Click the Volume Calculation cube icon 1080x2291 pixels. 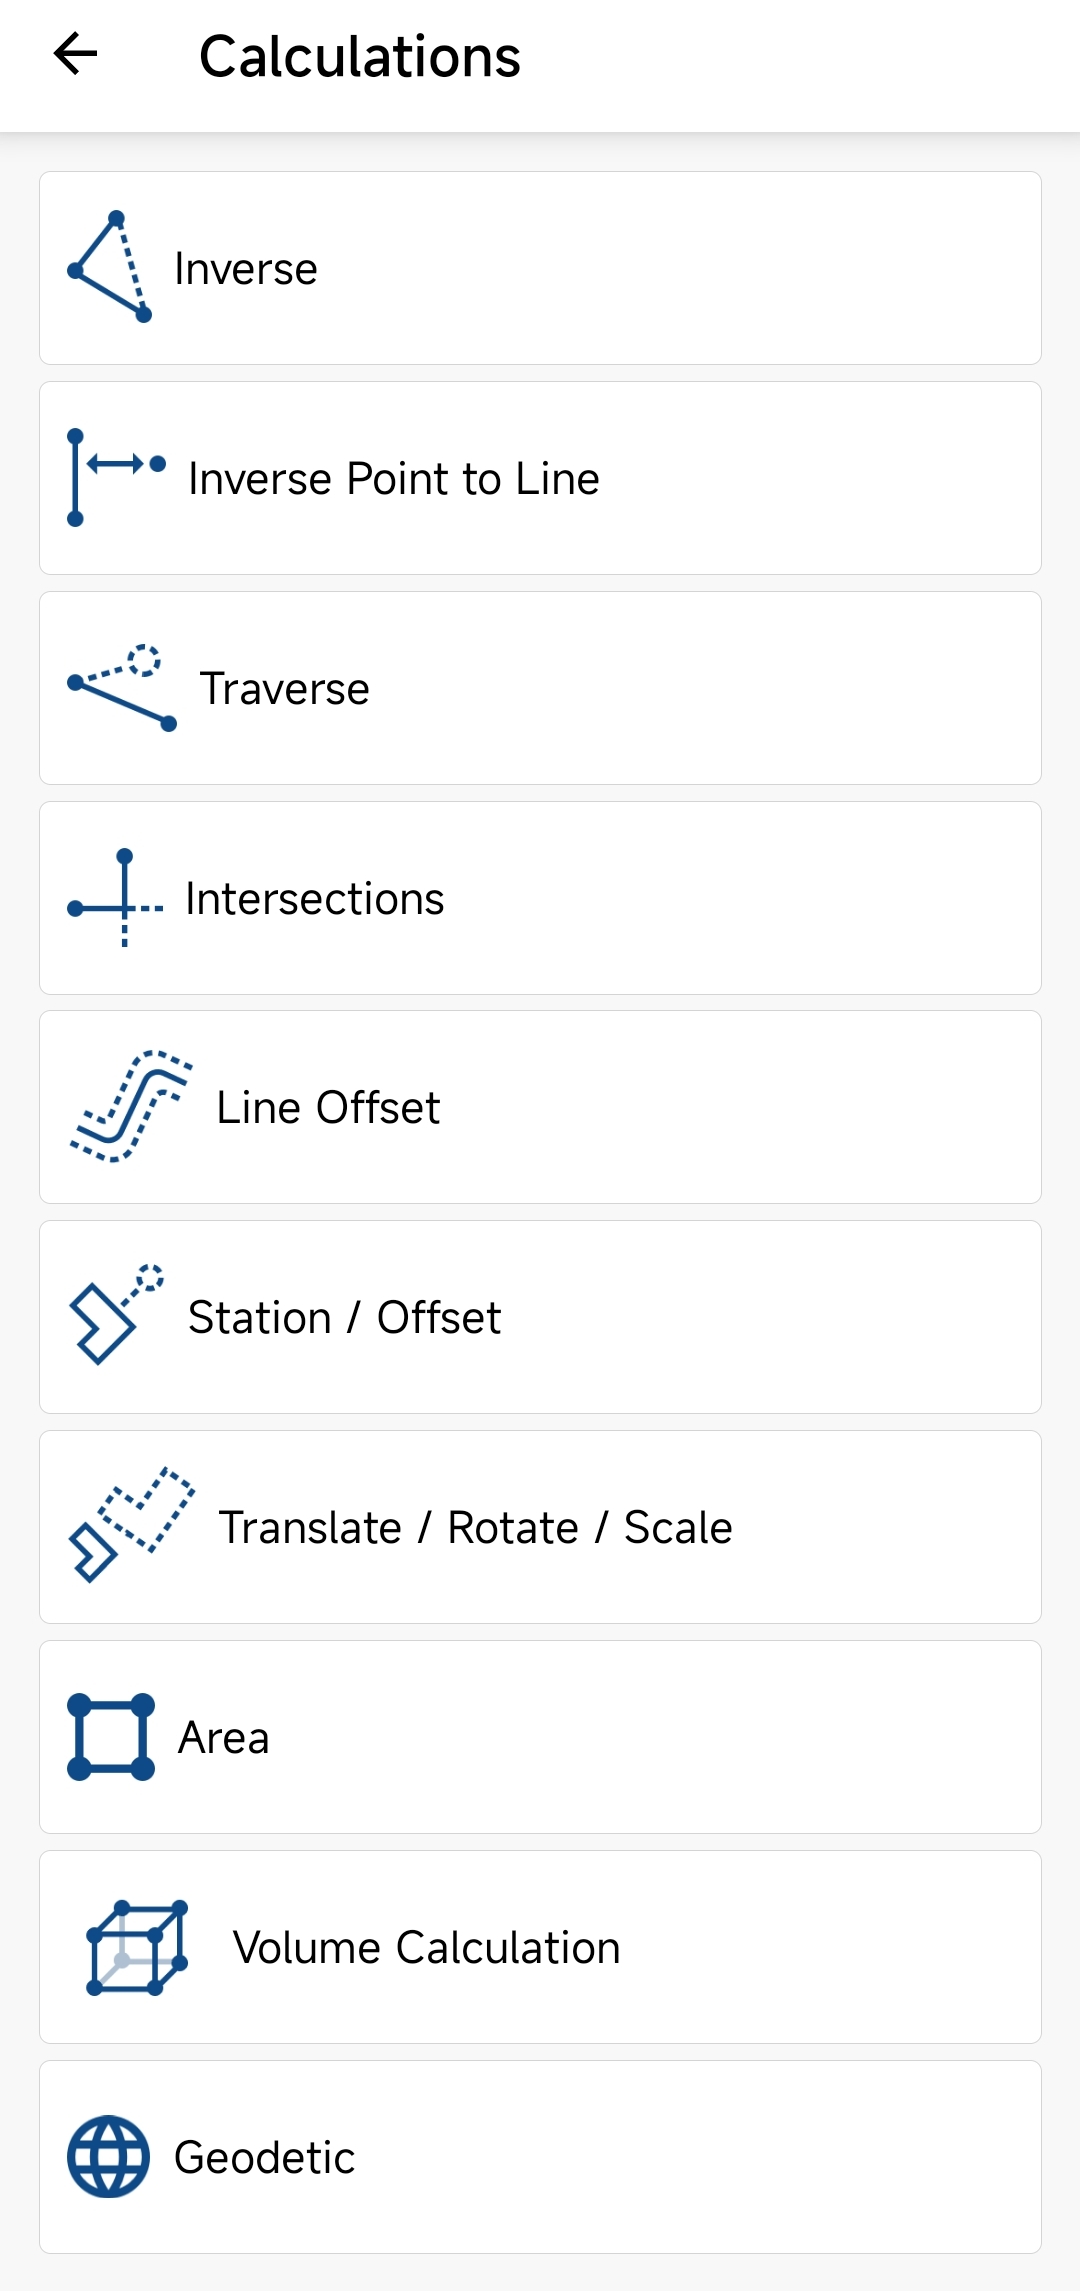point(138,1947)
